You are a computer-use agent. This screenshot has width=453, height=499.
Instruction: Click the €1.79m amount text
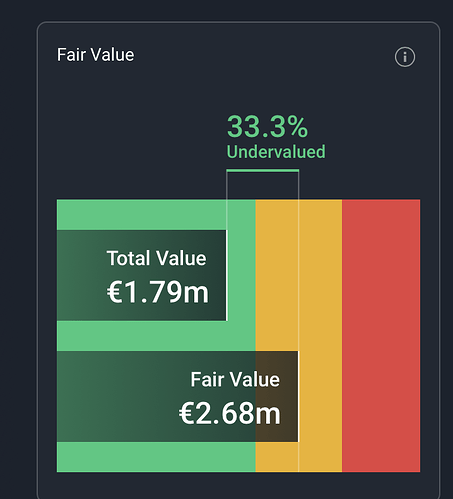158,292
